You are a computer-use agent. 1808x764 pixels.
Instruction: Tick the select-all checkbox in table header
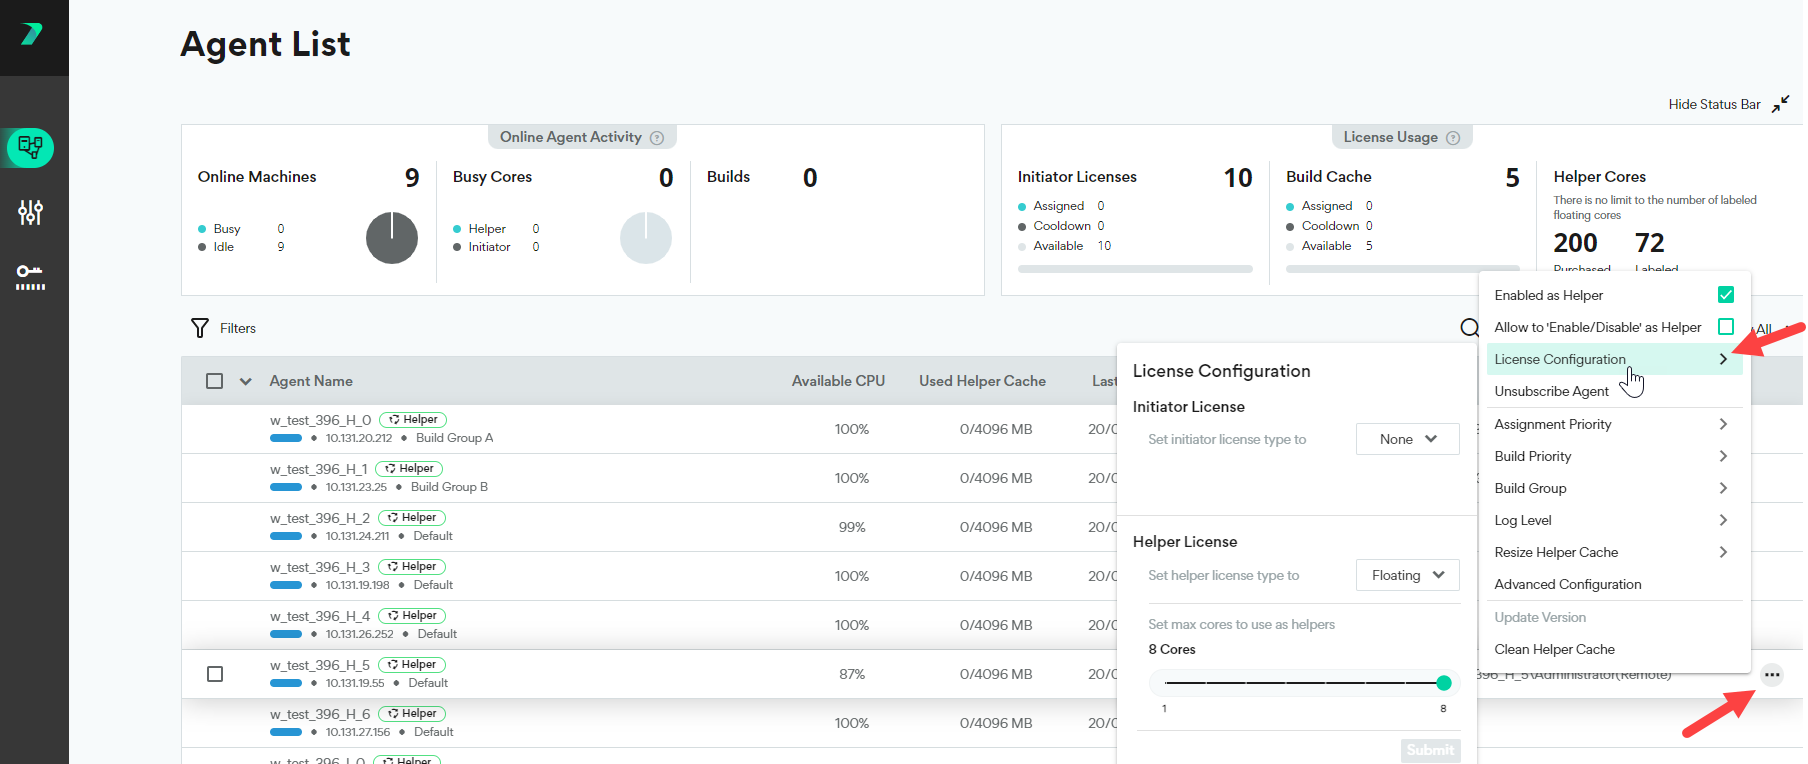click(x=214, y=381)
